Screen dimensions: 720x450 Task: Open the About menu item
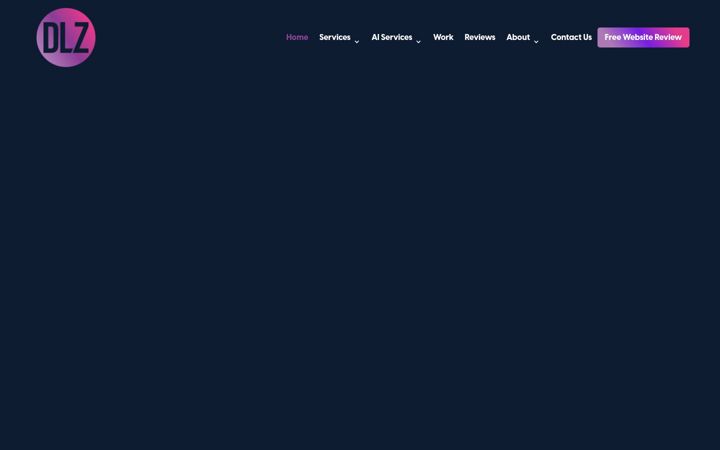click(518, 37)
